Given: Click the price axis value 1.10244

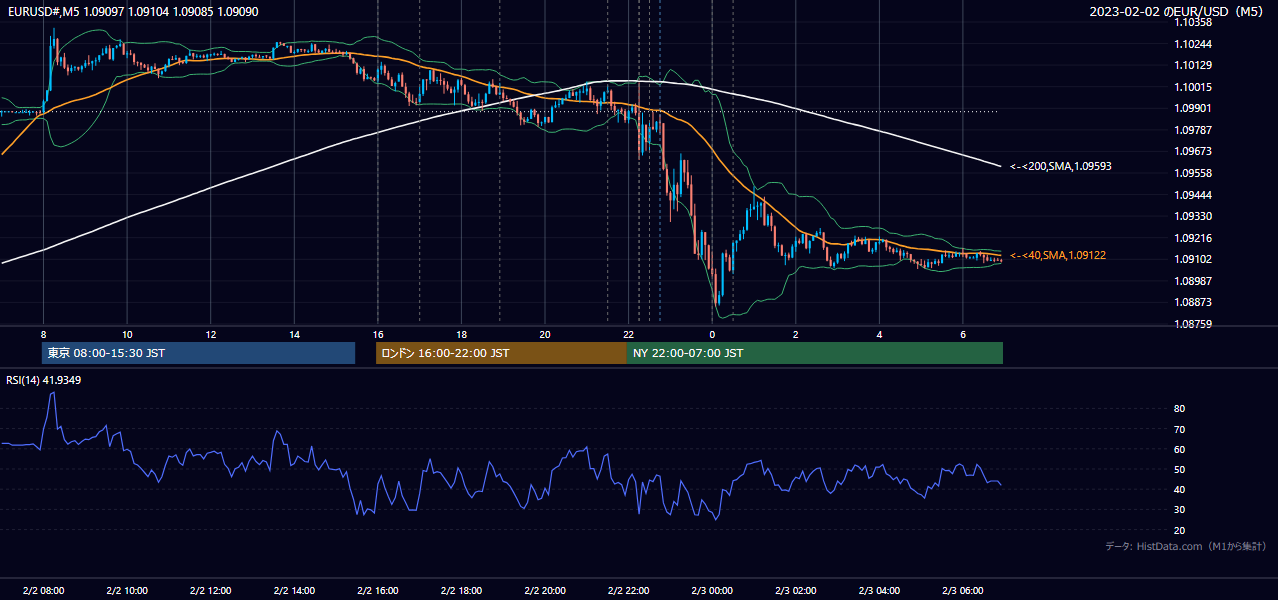Looking at the screenshot, I should [x=1192, y=44].
